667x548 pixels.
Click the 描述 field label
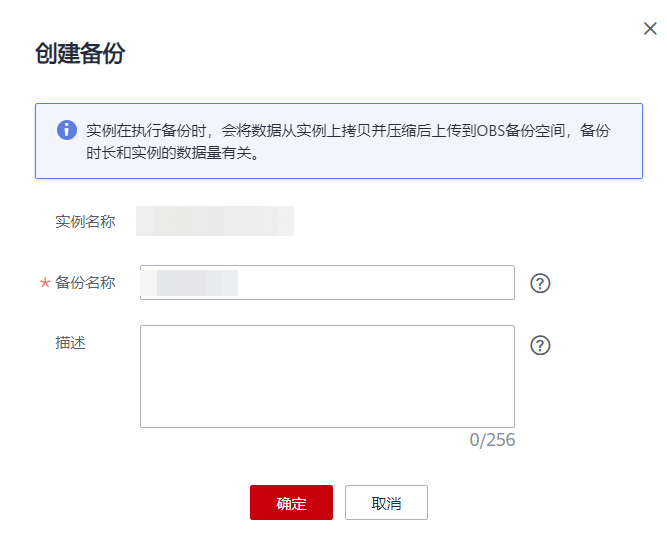tap(70, 343)
